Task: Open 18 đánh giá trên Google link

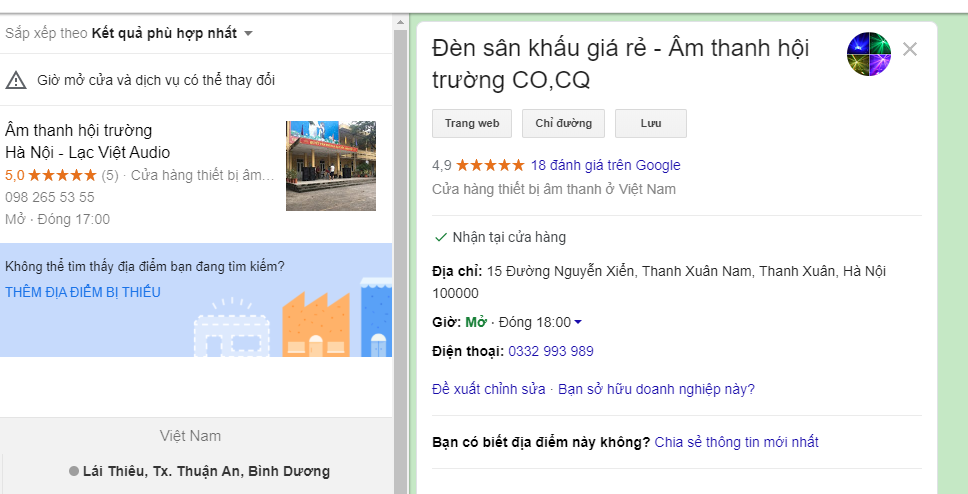Action: [x=606, y=165]
